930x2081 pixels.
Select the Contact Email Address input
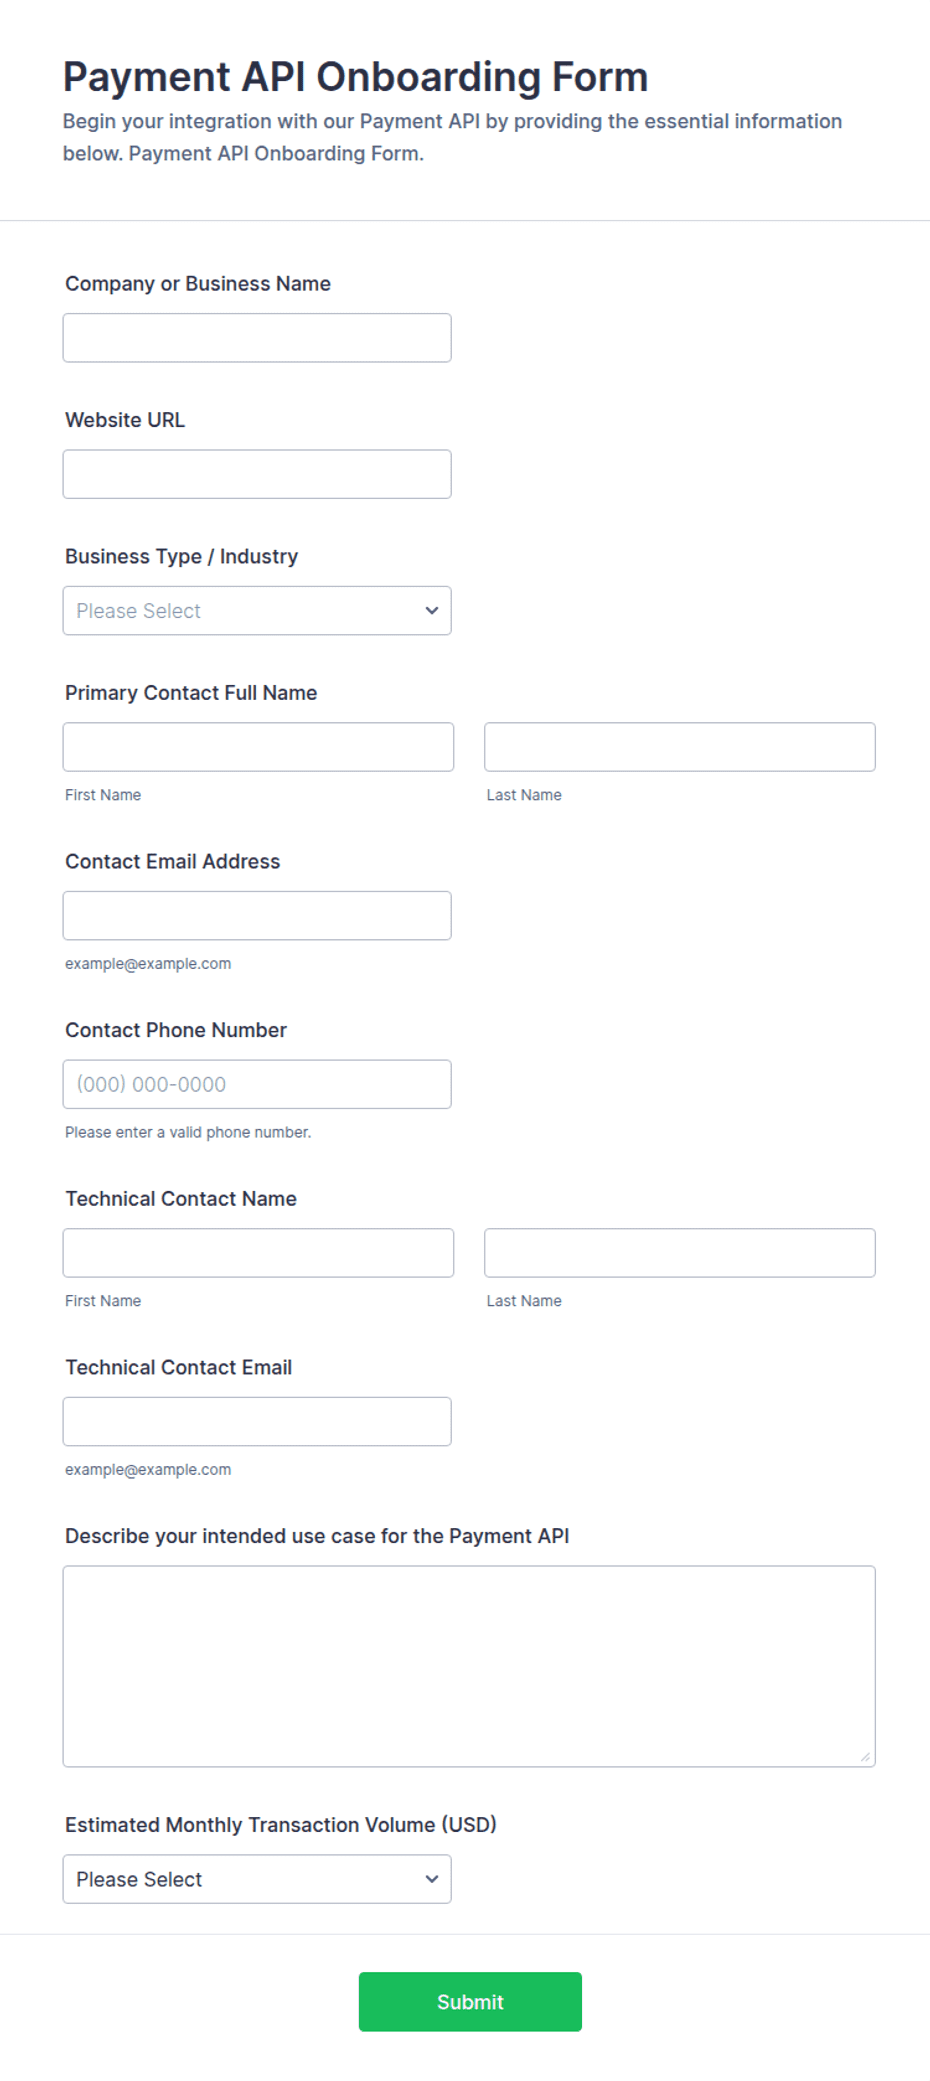pos(257,916)
